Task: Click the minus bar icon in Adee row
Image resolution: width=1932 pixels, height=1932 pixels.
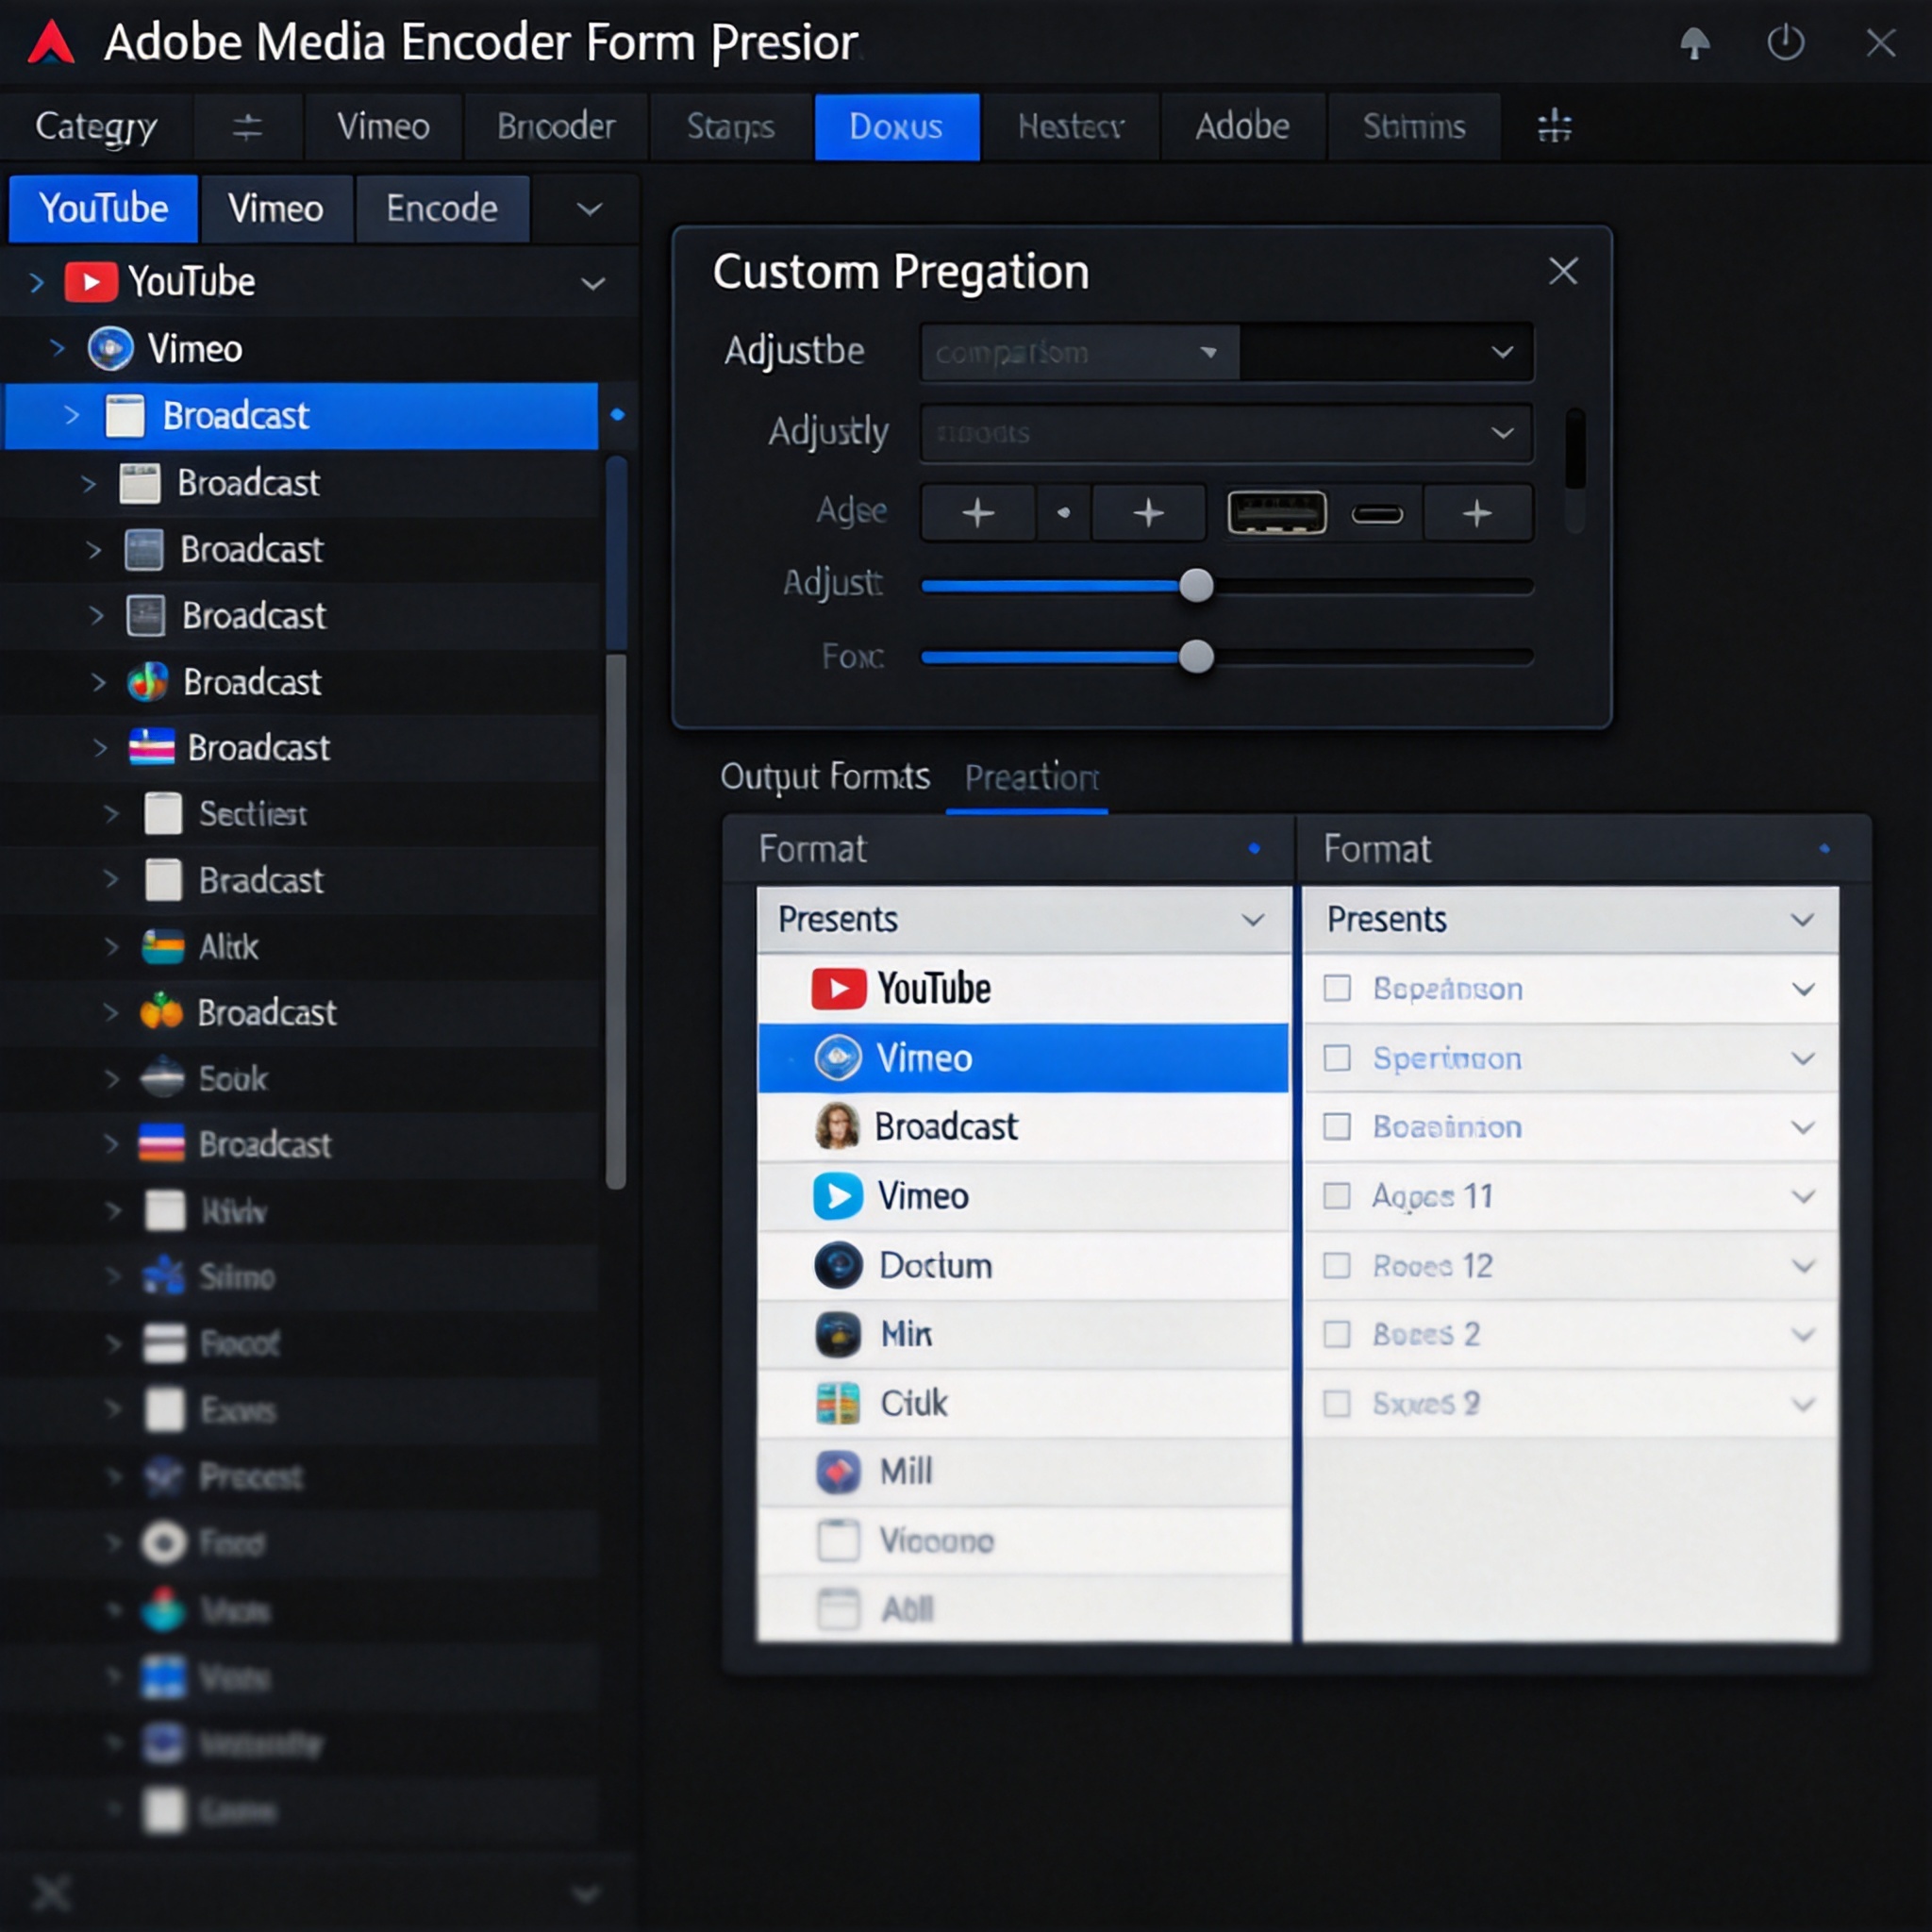Action: 1377,514
